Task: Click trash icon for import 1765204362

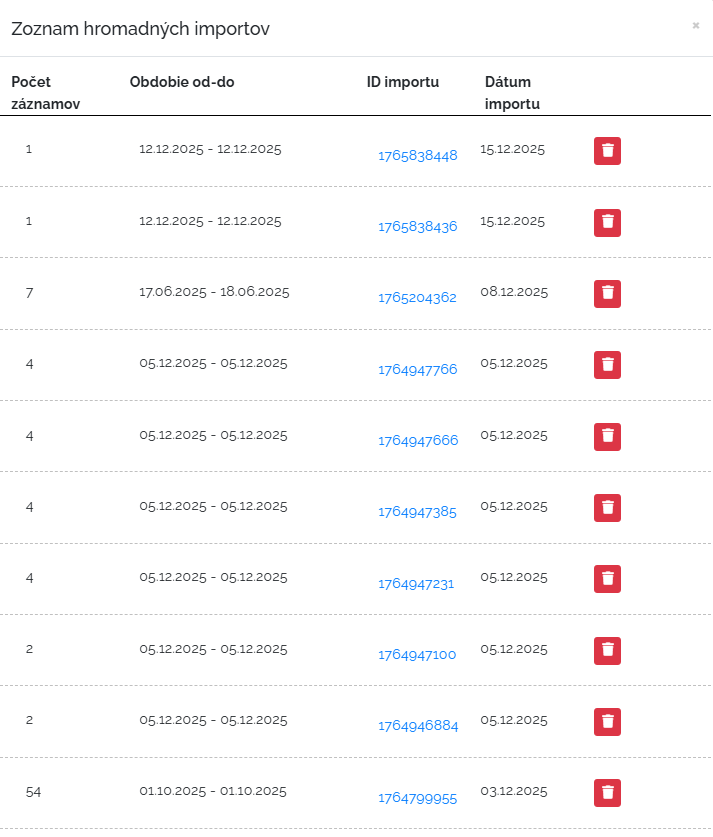Action: coord(607,293)
